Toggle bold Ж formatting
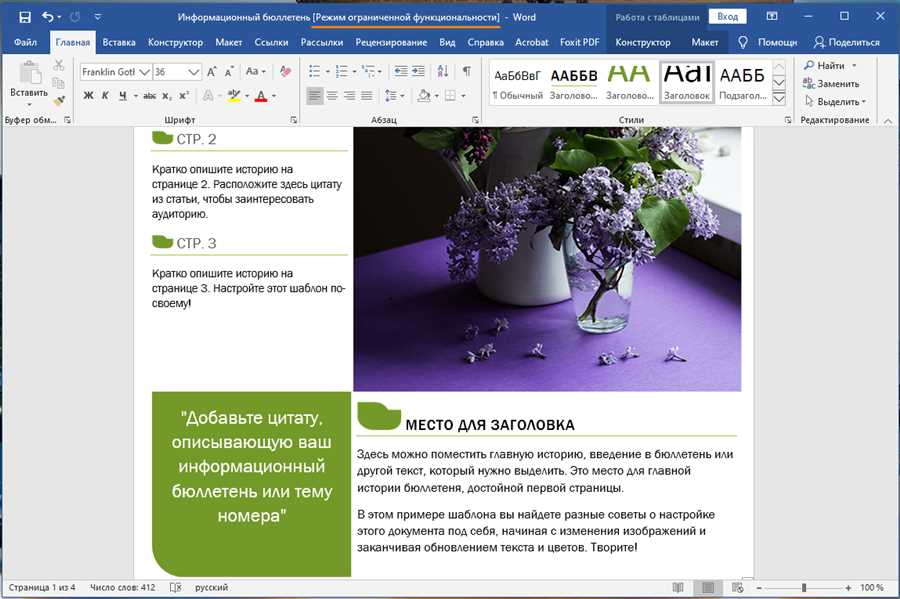Screen dimensions: 900x599 [x=88, y=96]
